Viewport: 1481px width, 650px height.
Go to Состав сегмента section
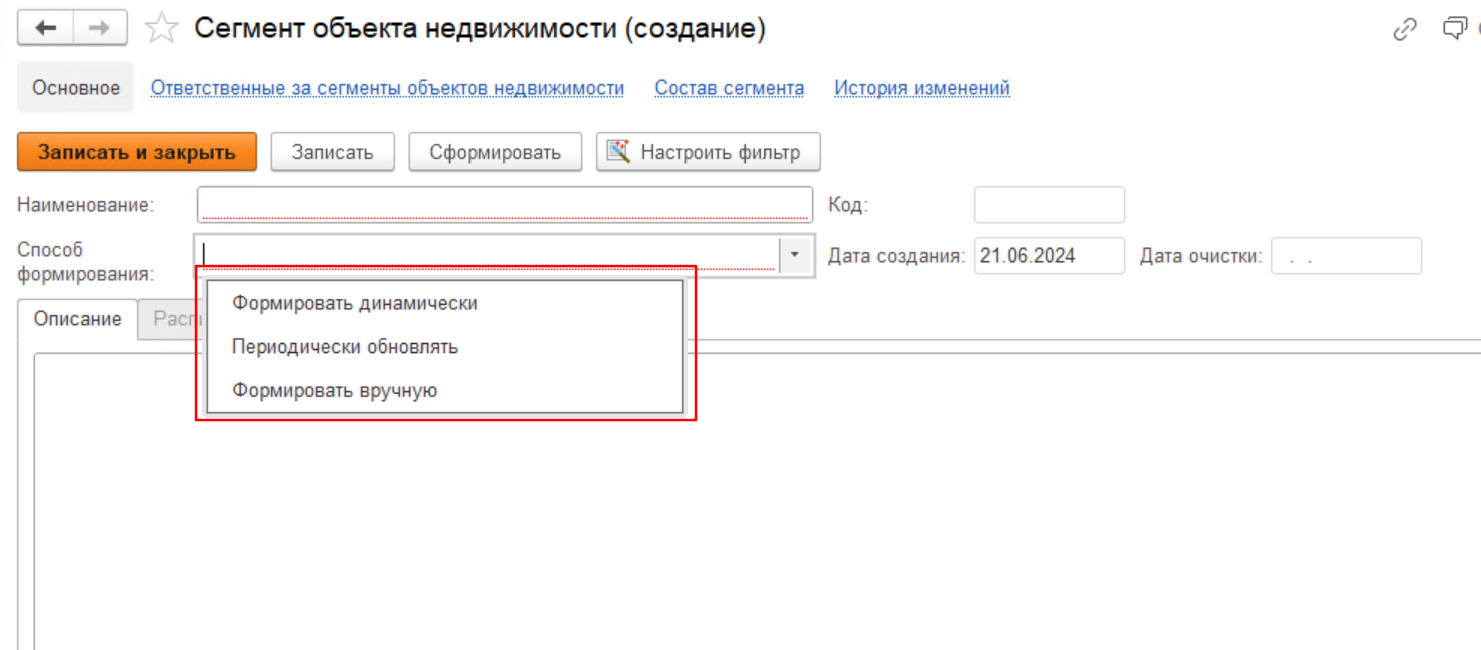pos(729,88)
